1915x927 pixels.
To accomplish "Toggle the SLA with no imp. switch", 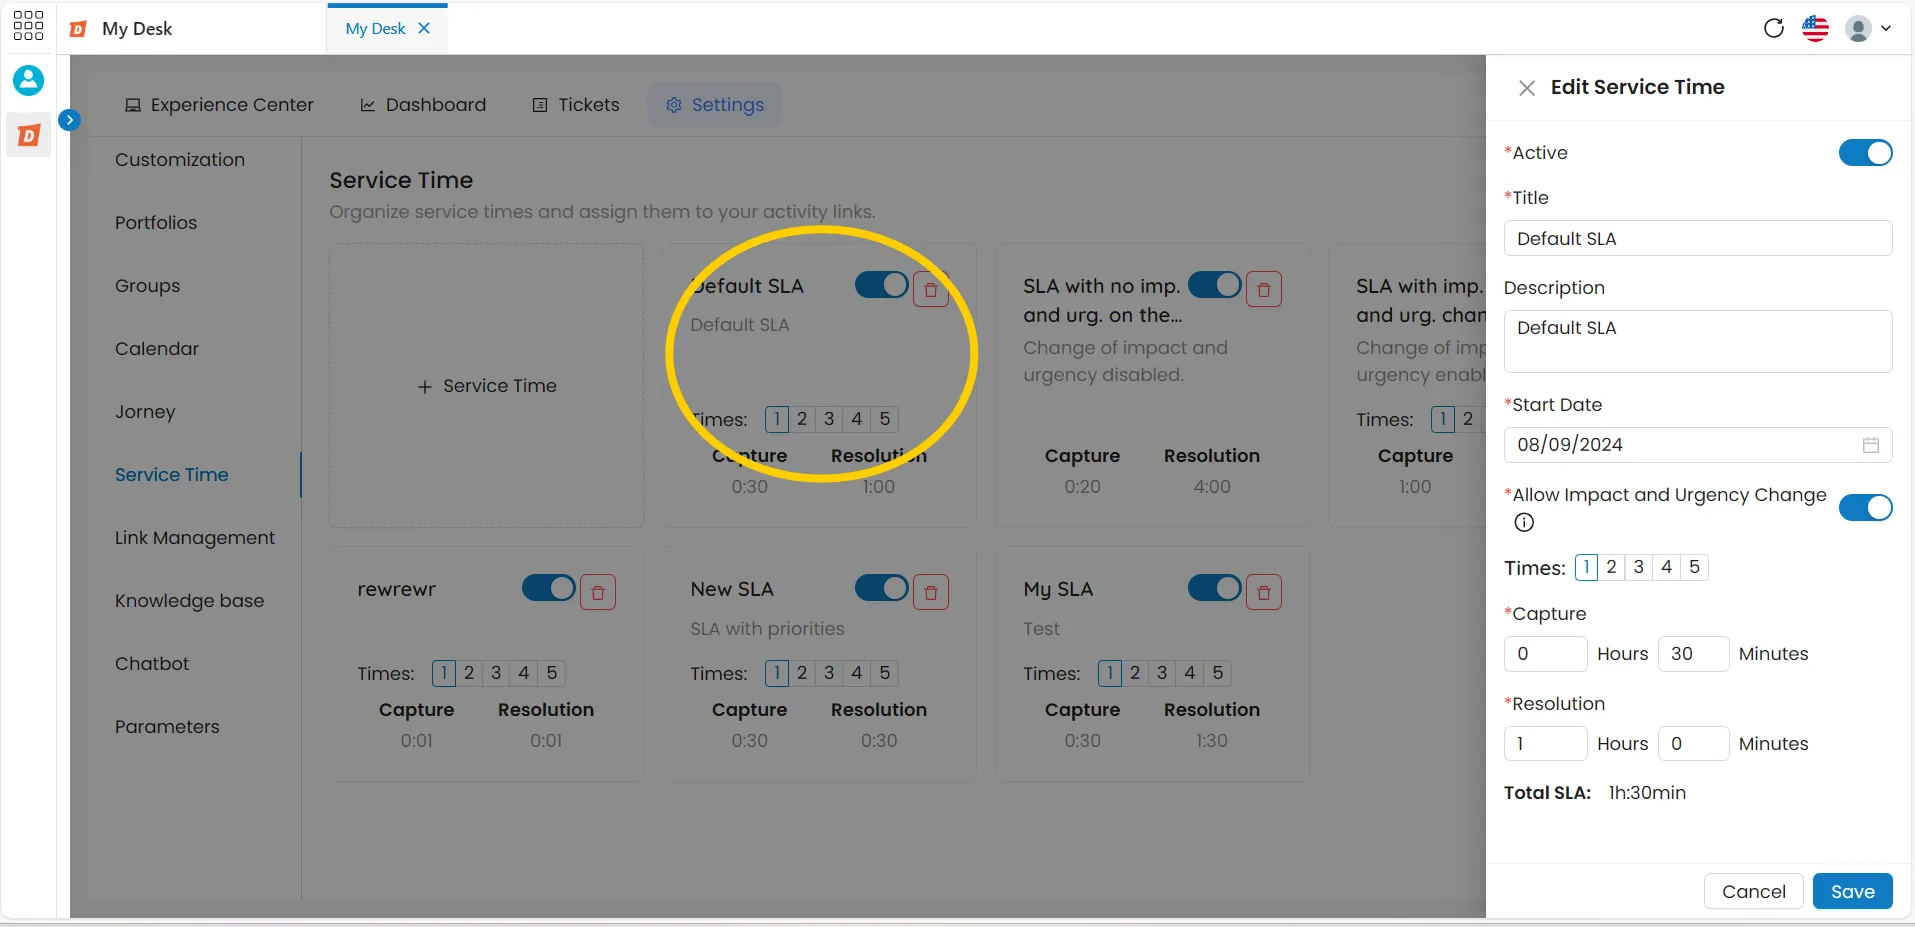I will click(x=1215, y=285).
